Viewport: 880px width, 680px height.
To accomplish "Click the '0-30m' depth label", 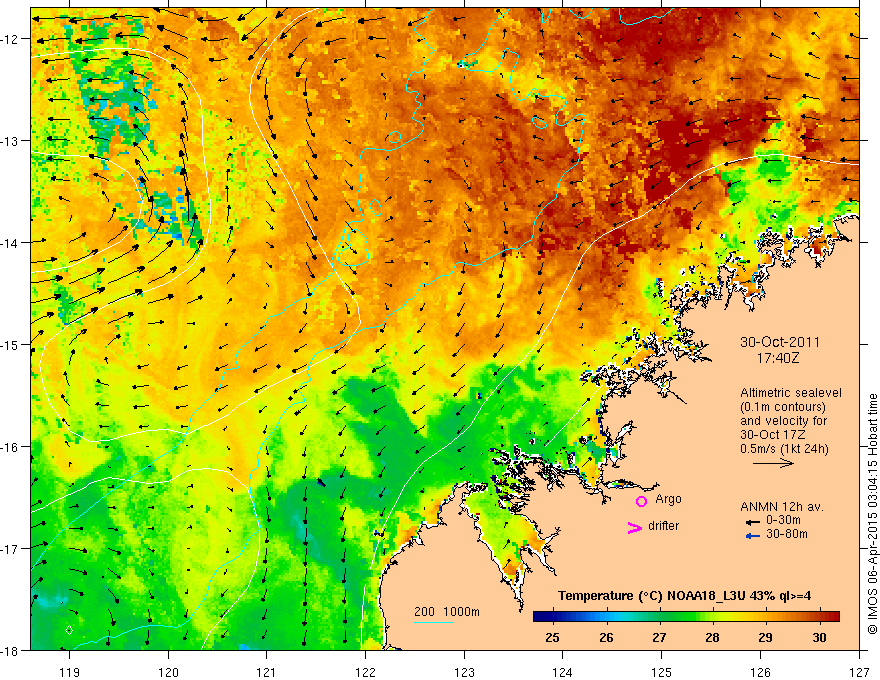I will click(x=783, y=520).
